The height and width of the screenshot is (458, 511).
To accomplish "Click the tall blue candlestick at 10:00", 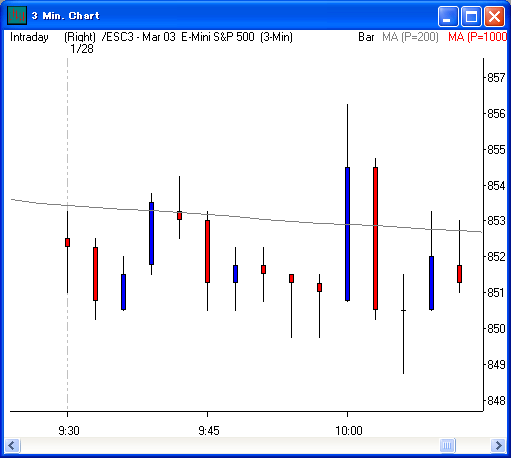I will point(347,234).
